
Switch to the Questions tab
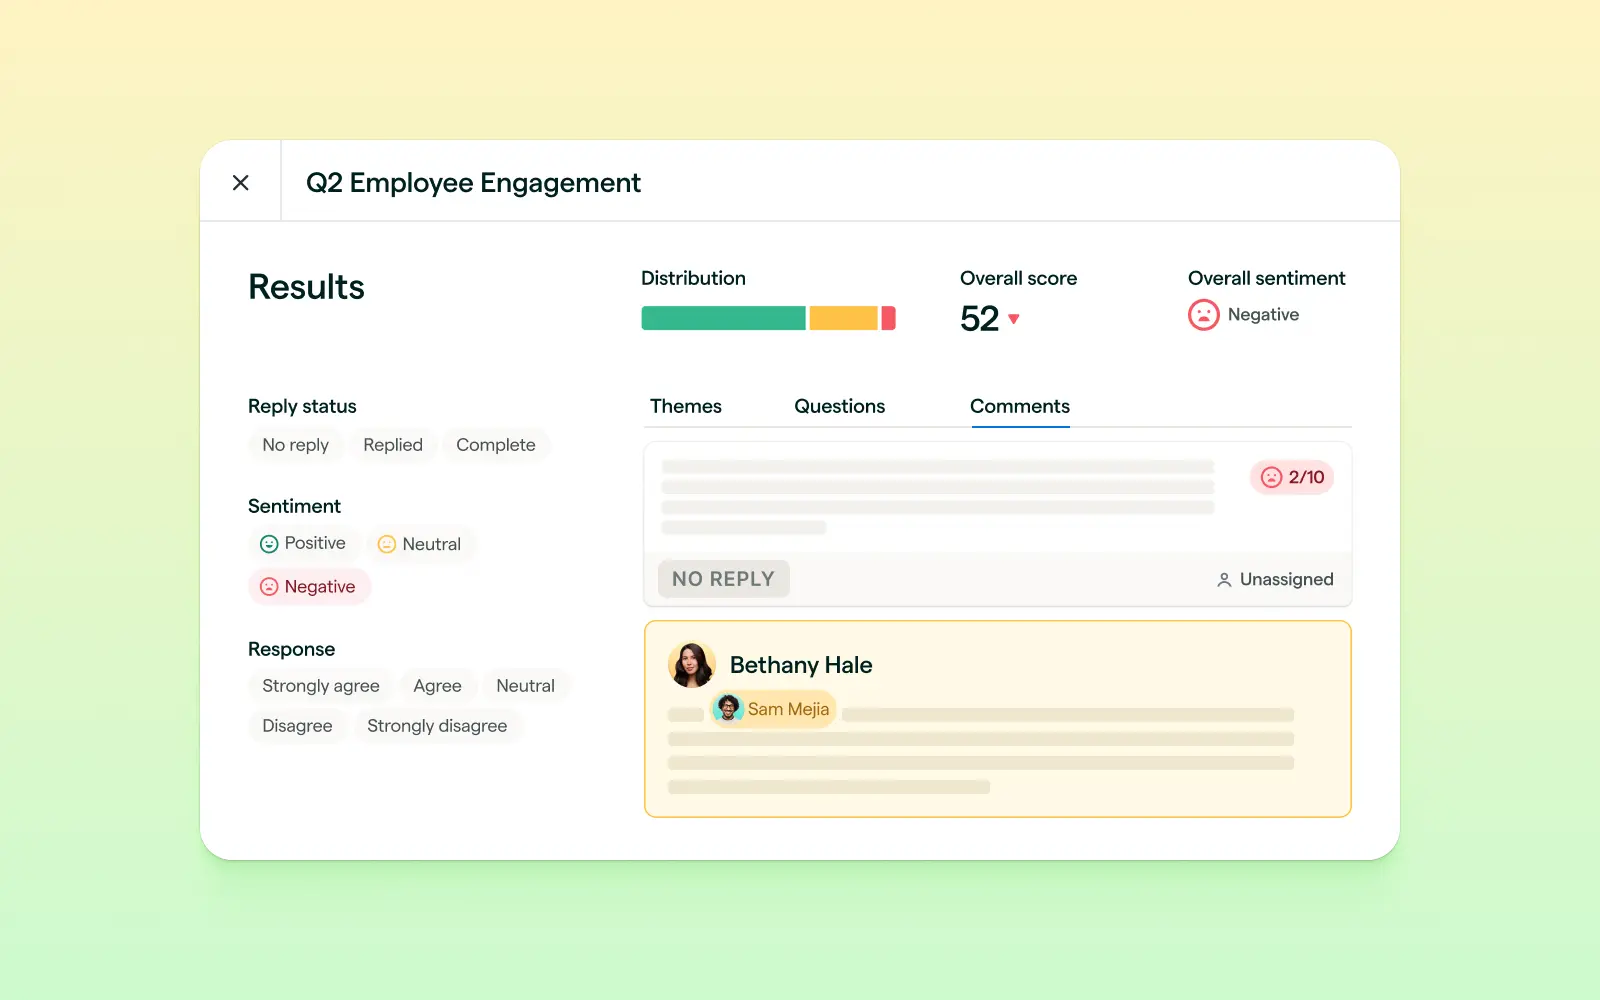click(839, 406)
